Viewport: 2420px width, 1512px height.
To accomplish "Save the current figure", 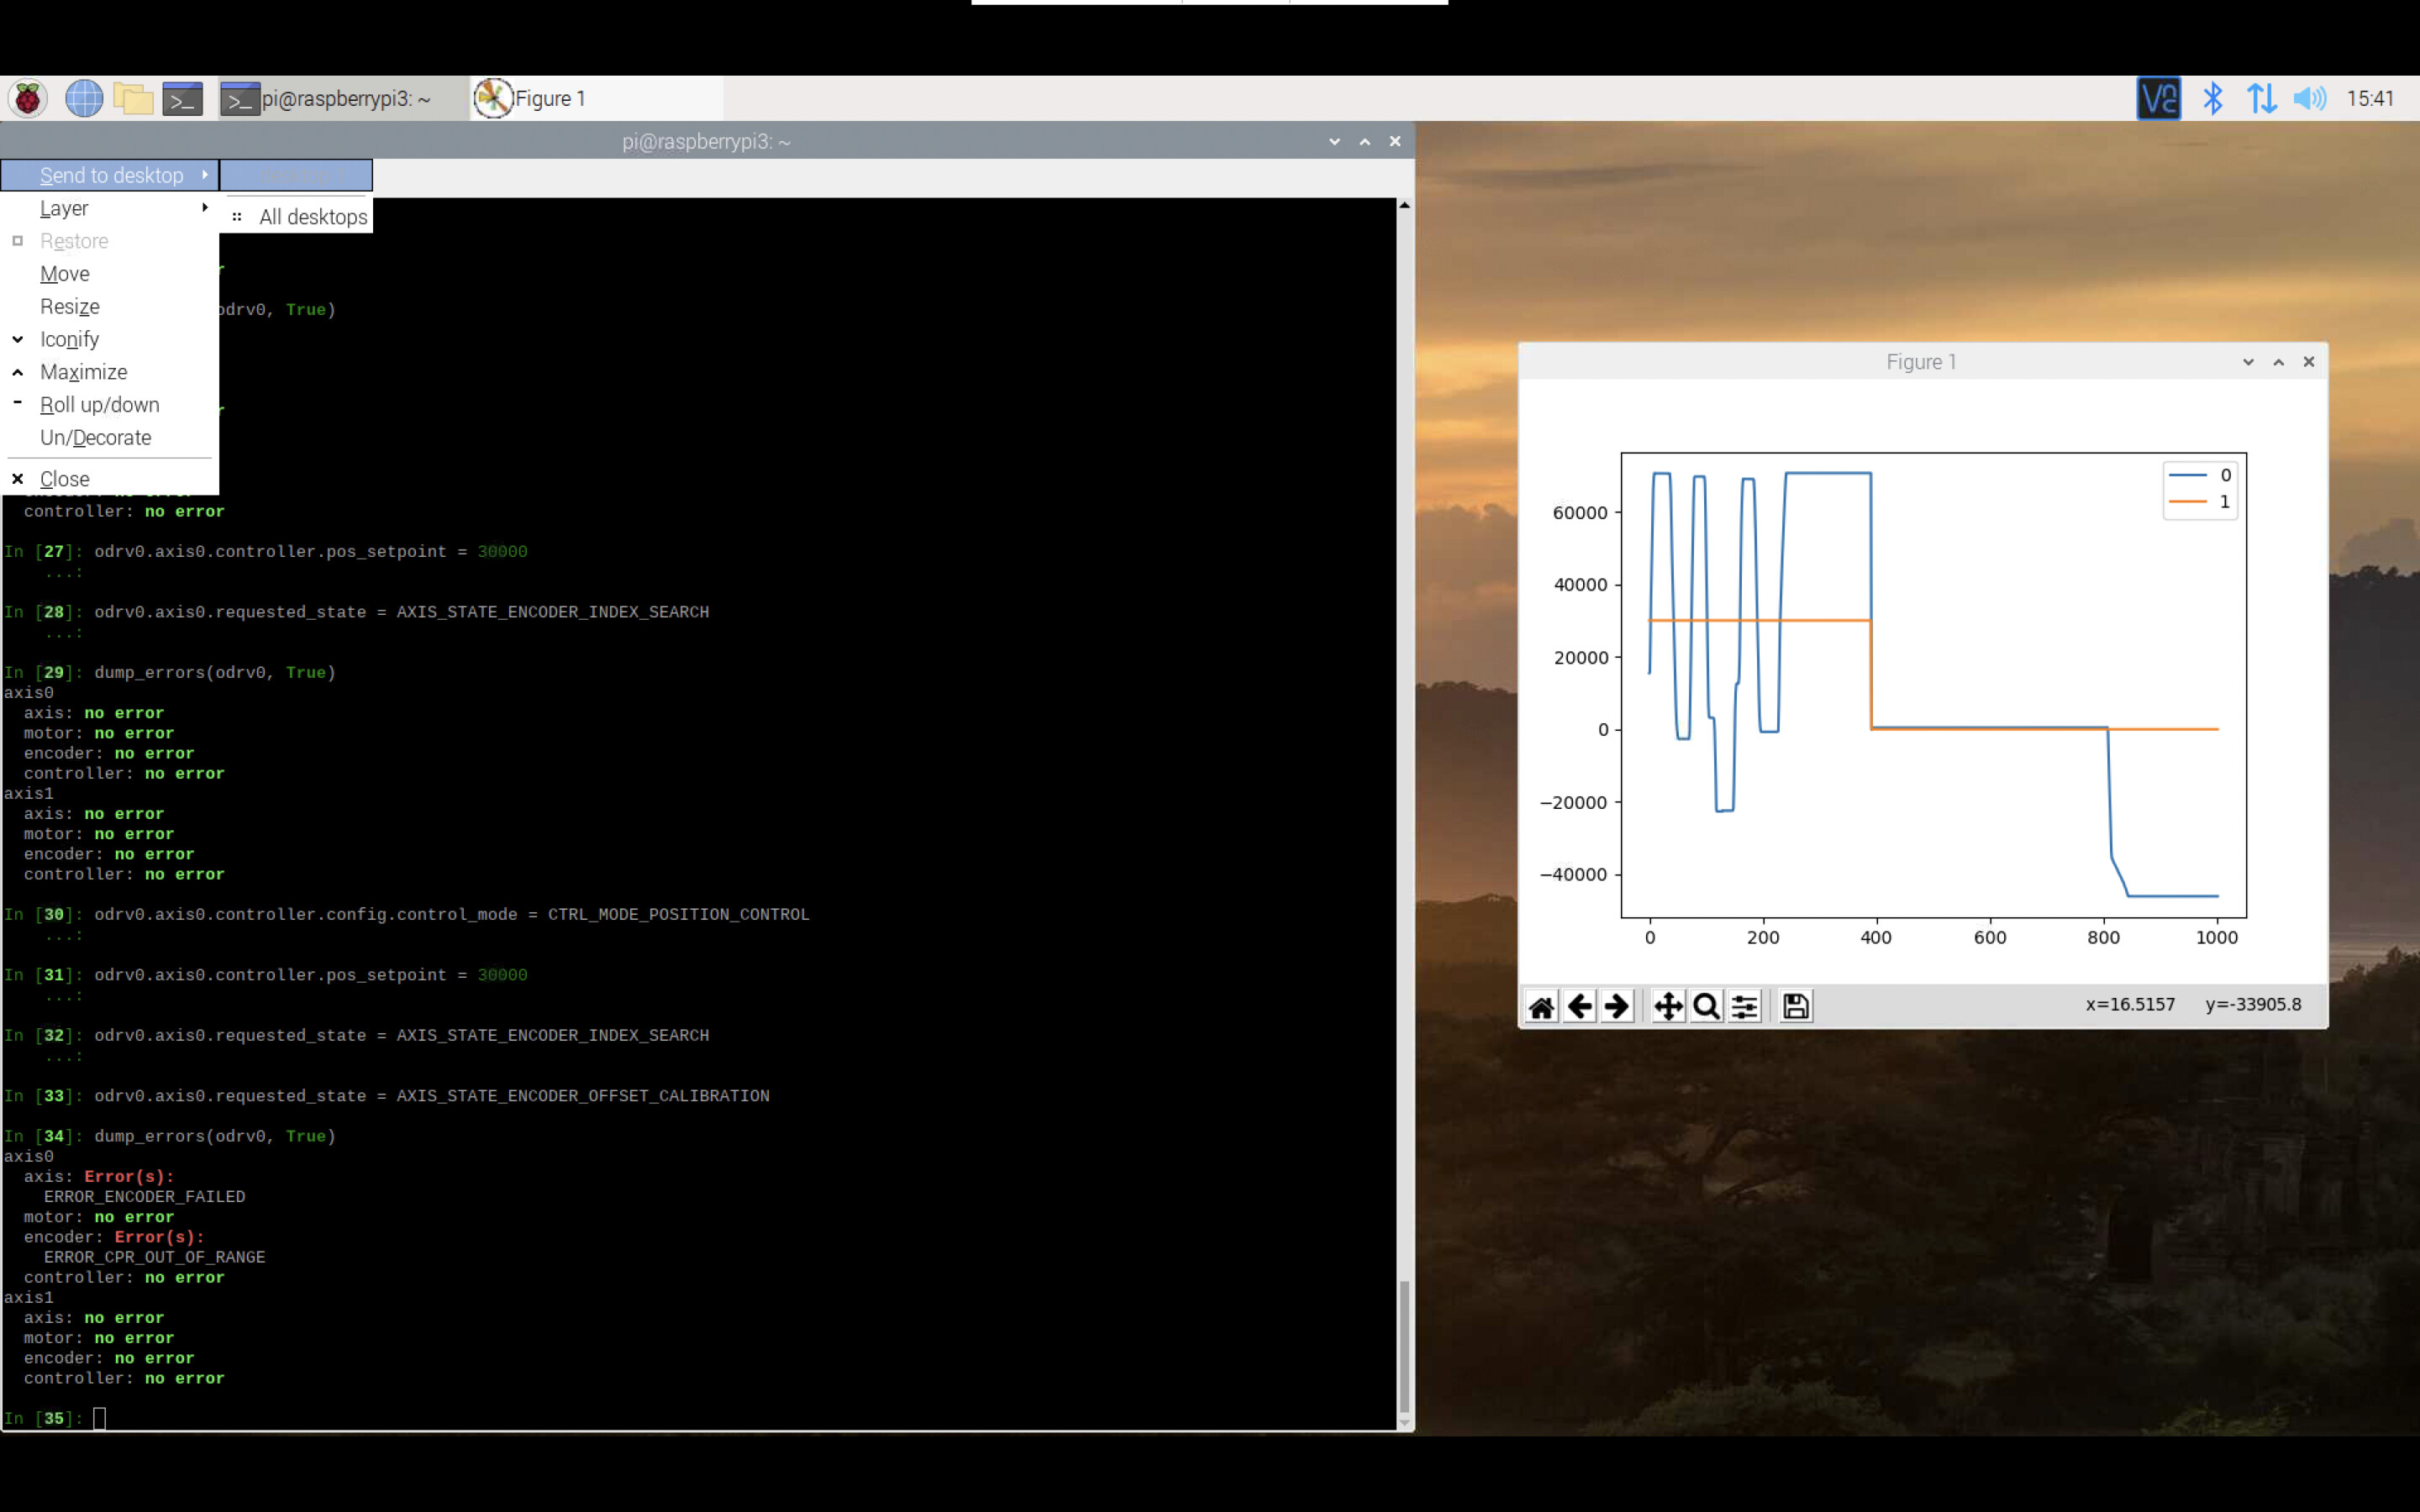I will [x=1794, y=1005].
